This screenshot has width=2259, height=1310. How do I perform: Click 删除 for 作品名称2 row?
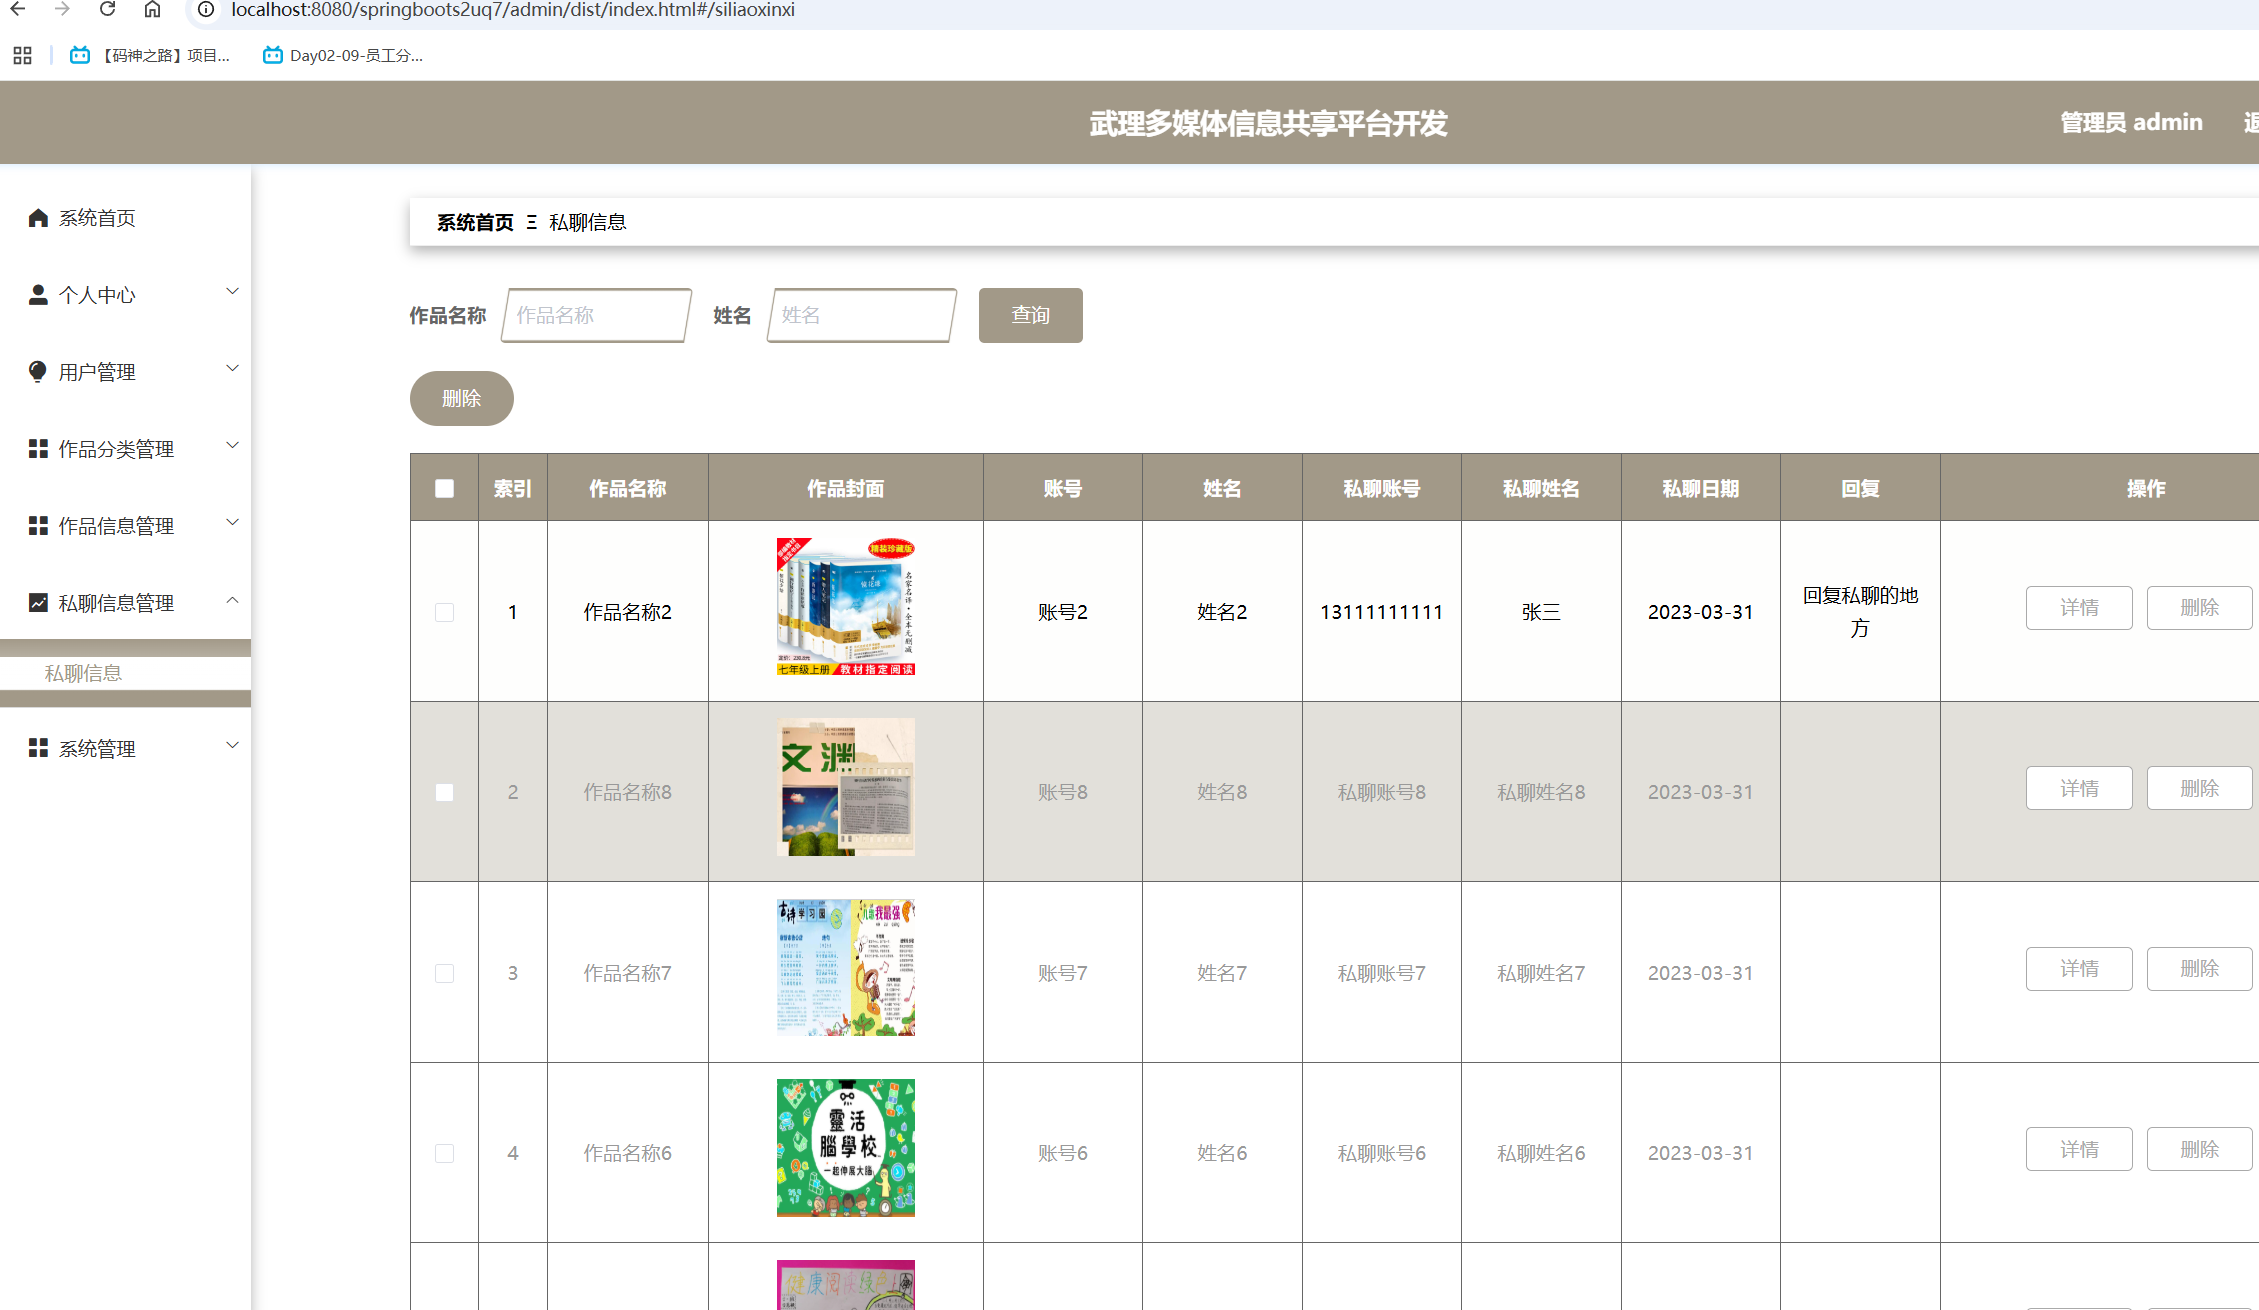pyautogui.click(x=2199, y=608)
